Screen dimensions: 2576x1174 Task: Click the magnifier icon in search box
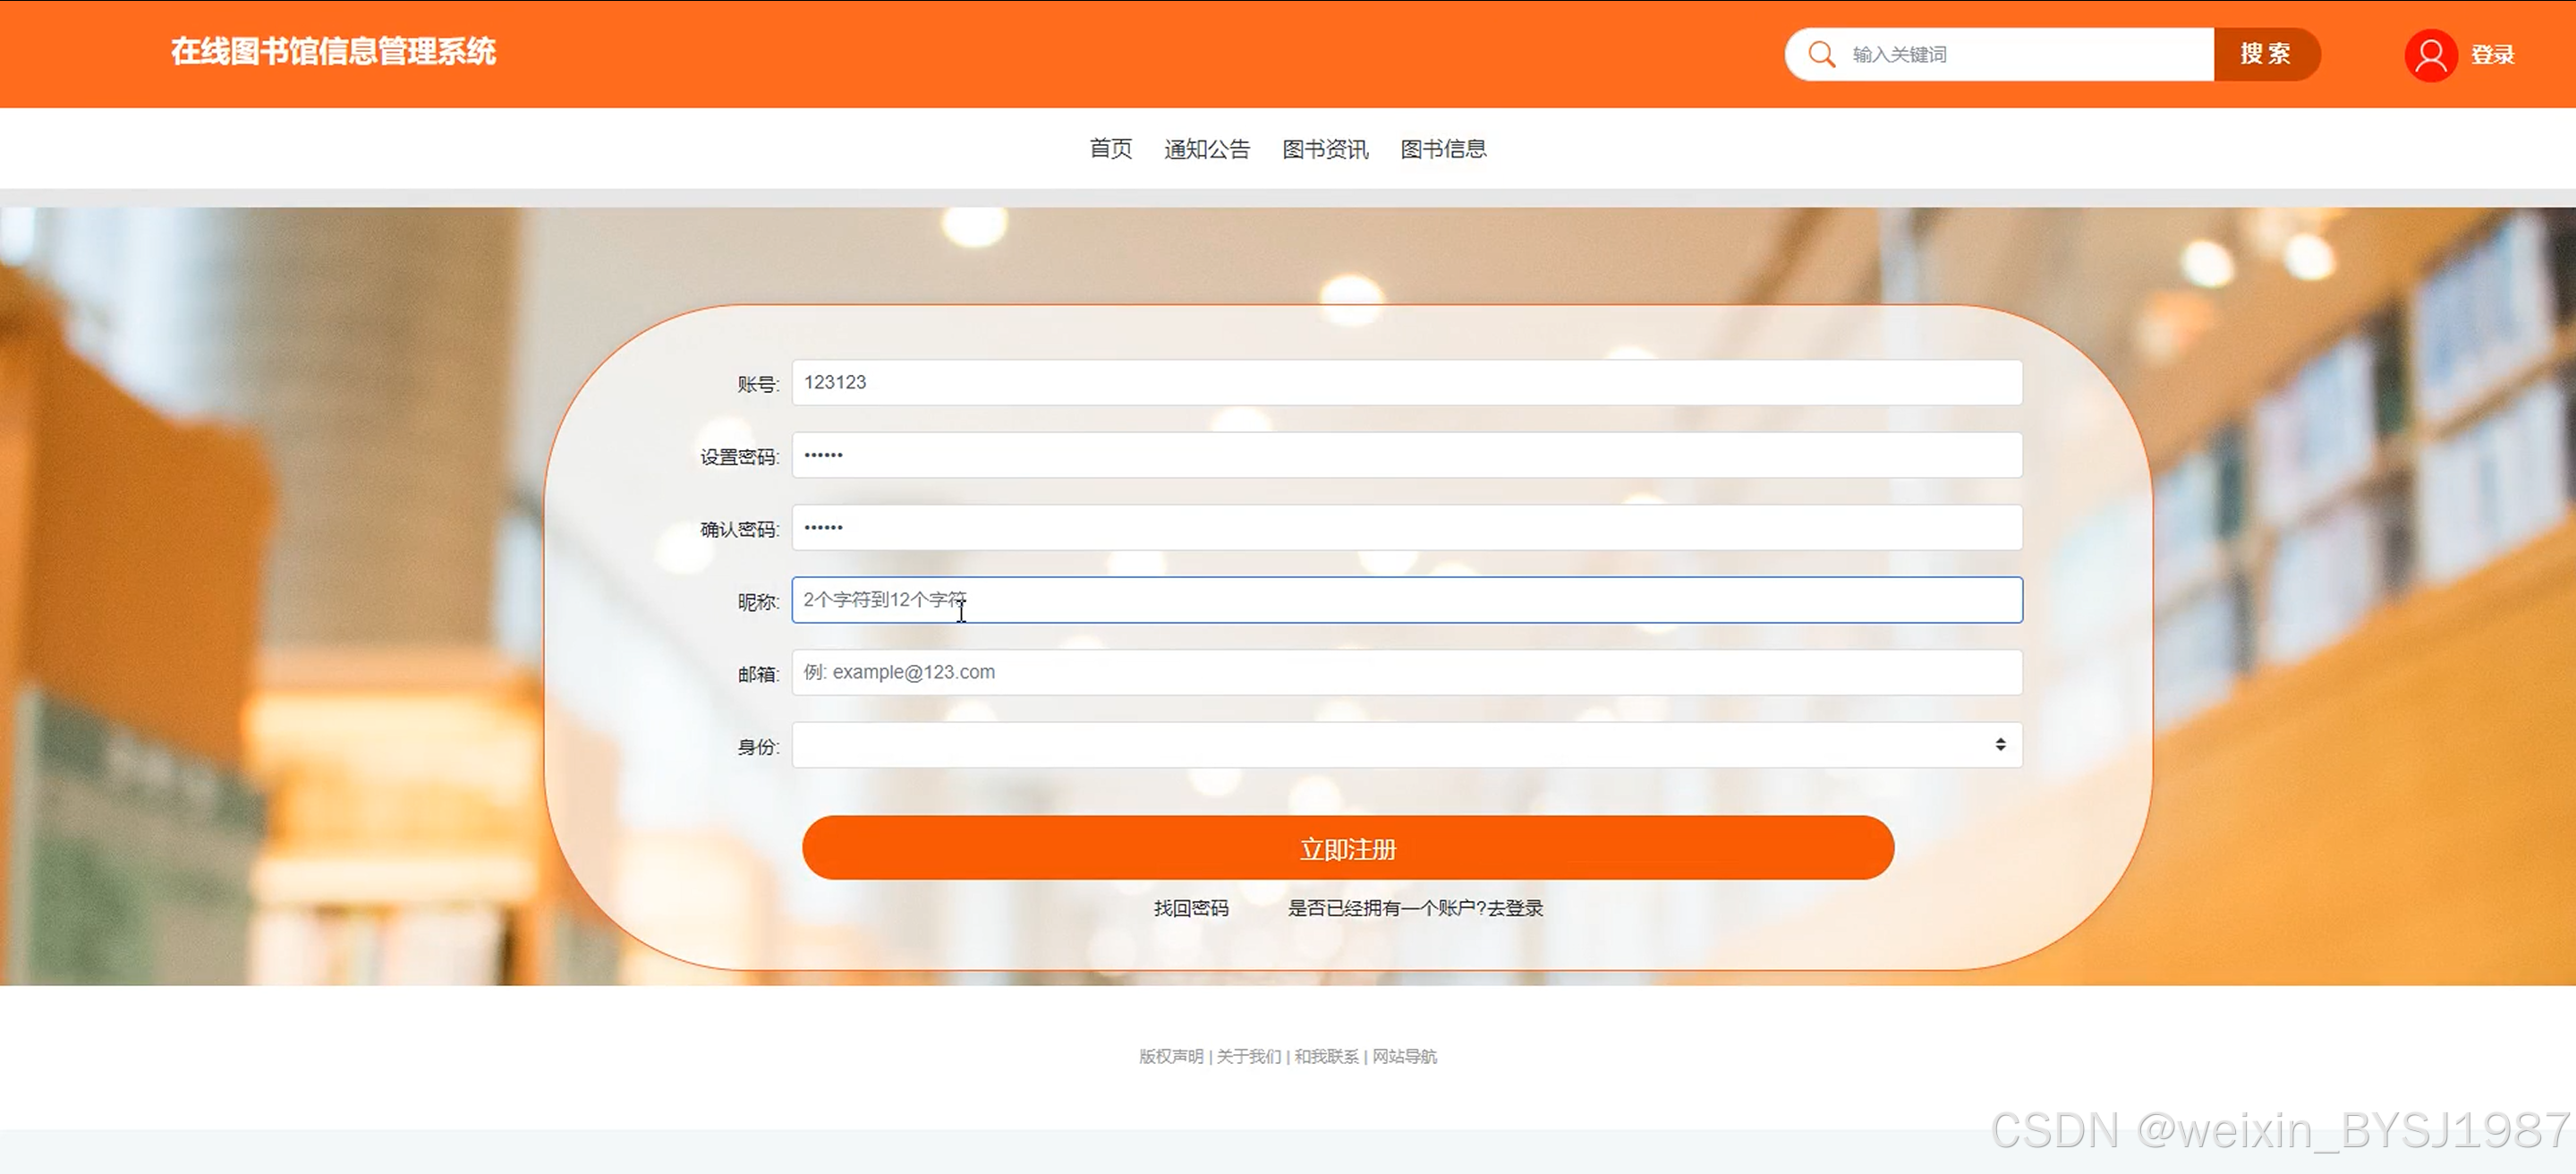point(1821,54)
